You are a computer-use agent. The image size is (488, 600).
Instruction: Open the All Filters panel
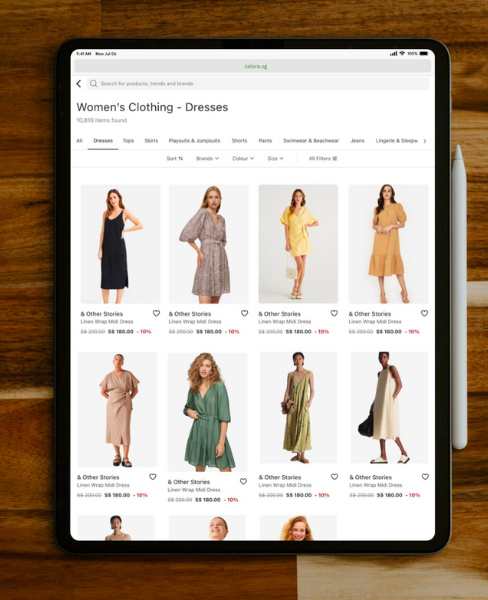pyautogui.click(x=323, y=158)
